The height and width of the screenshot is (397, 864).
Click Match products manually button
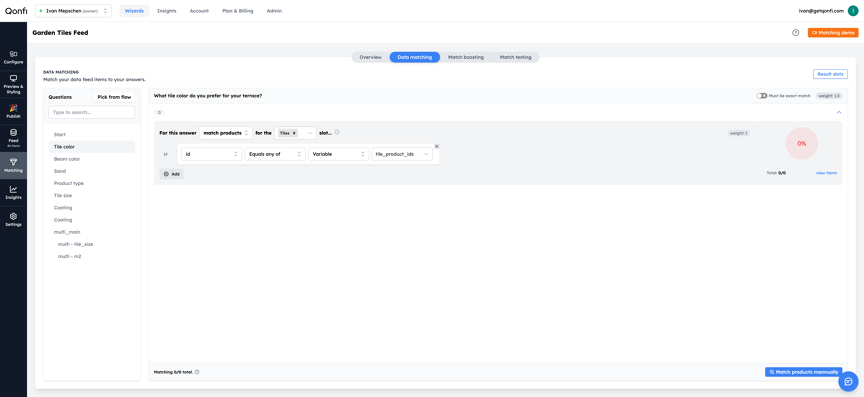pyautogui.click(x=803, y=372)
